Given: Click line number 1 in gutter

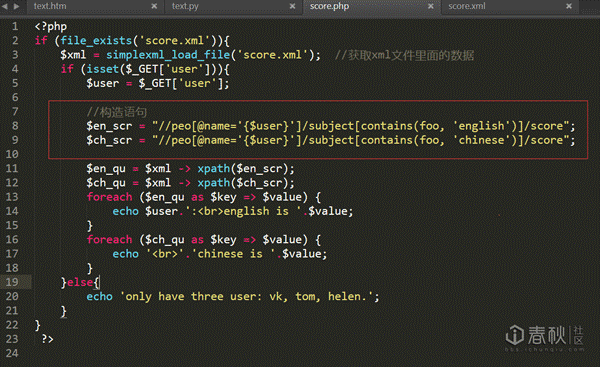Looking at the screenshot, I should 15,26.
